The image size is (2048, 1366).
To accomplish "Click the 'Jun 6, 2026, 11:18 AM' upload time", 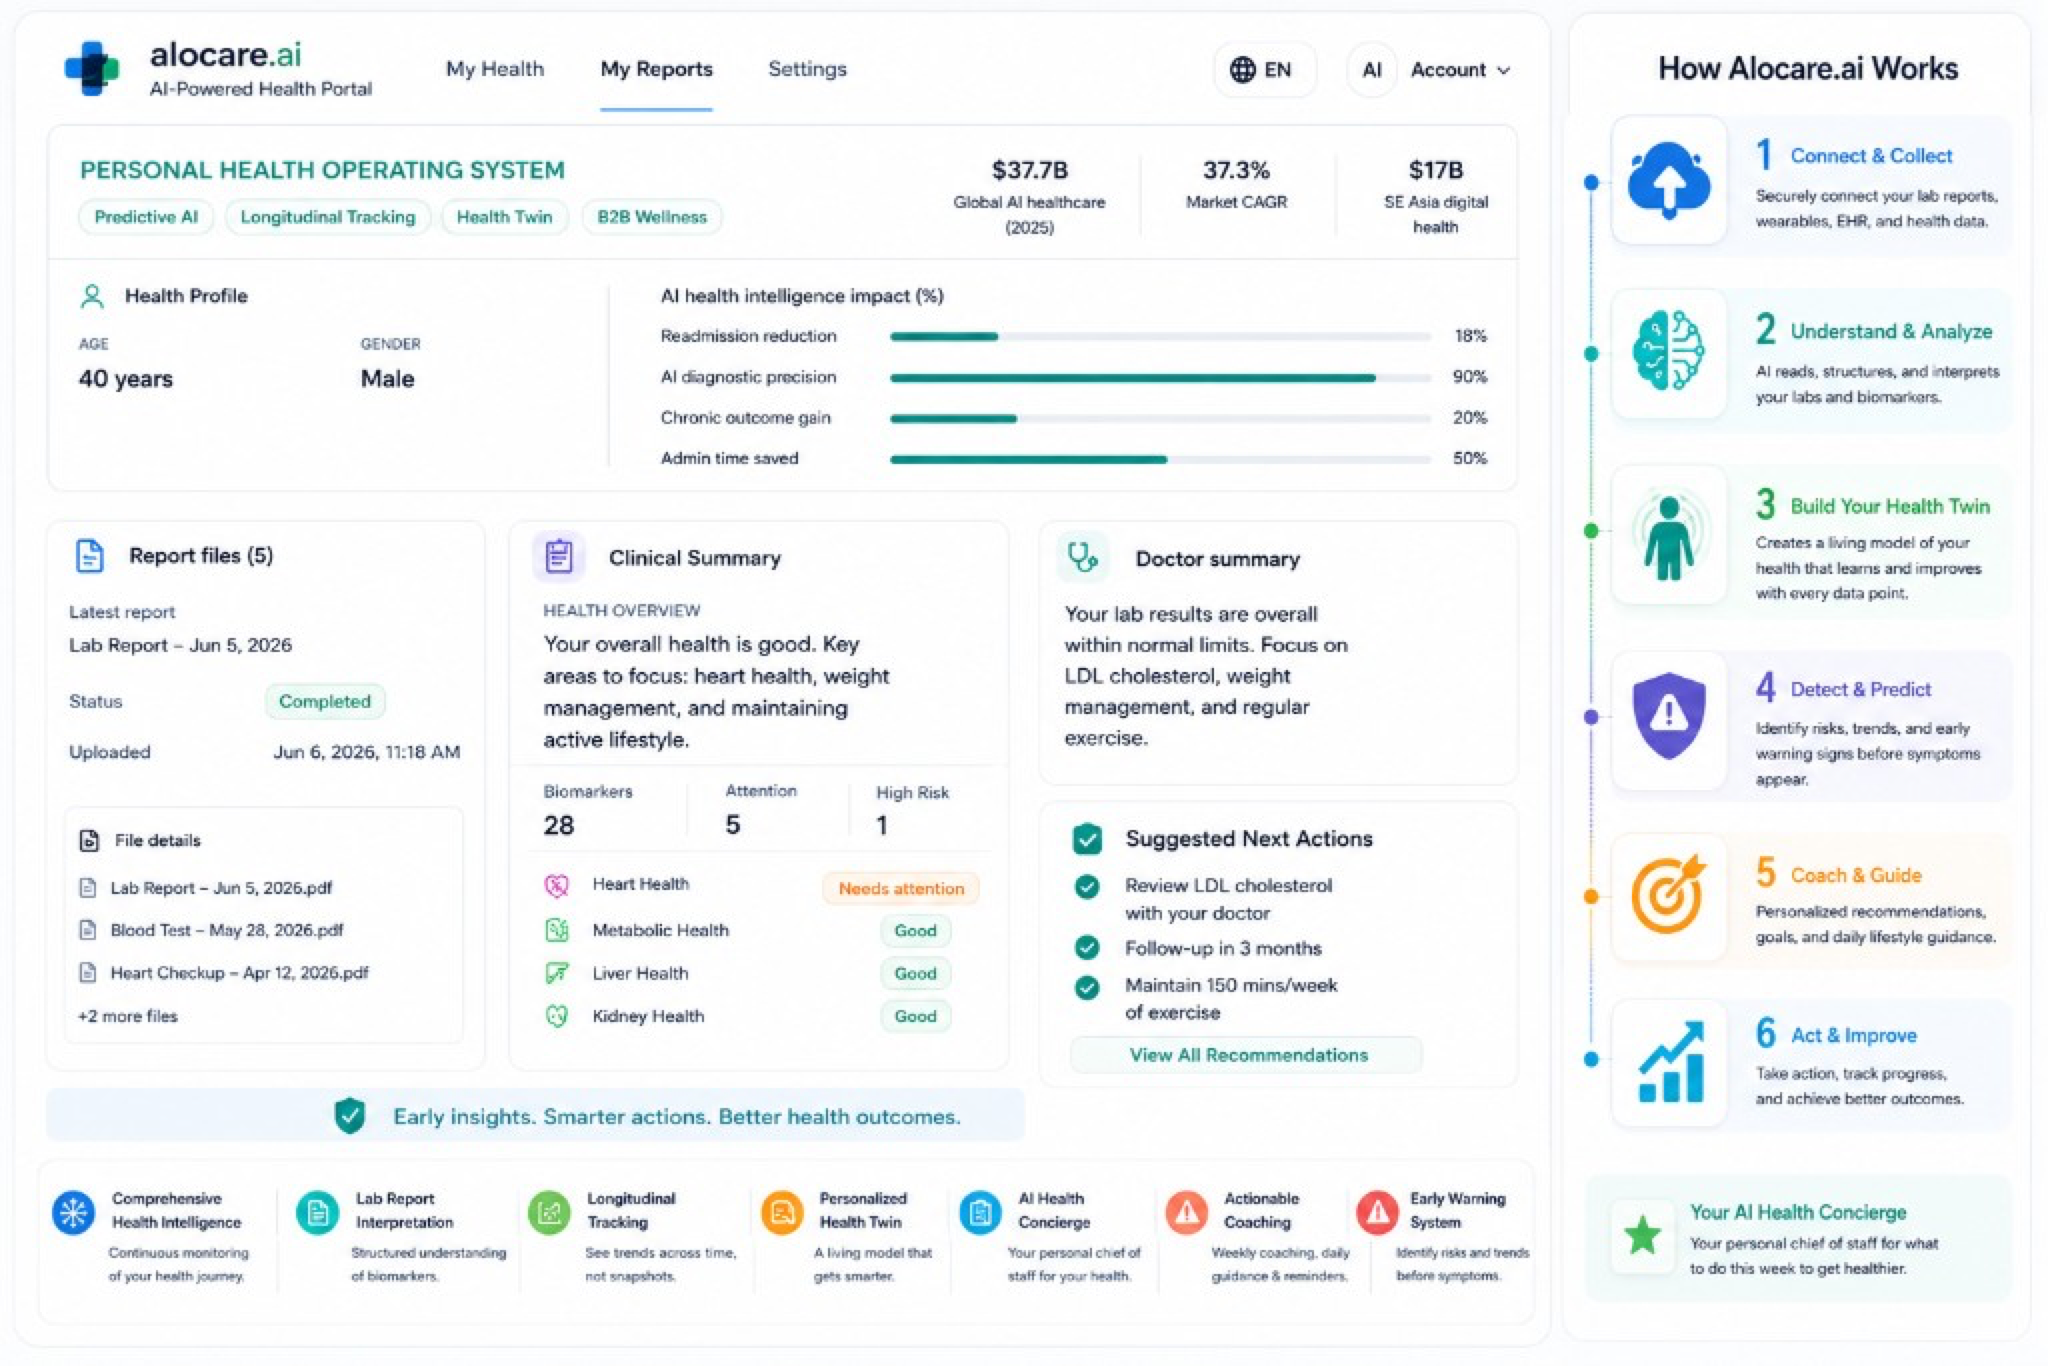I will point(367,752).
